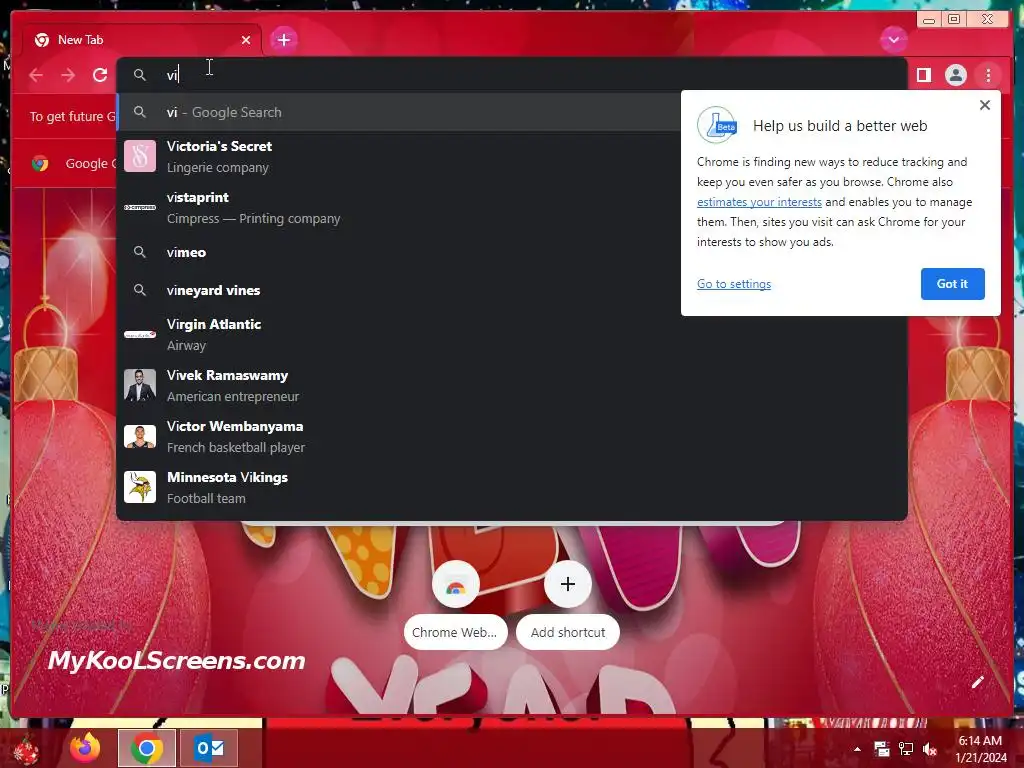This screenshot has width=1024, height=768.
Task: Close the 'Help us build a better web' popup
Action: coord(985,105)
